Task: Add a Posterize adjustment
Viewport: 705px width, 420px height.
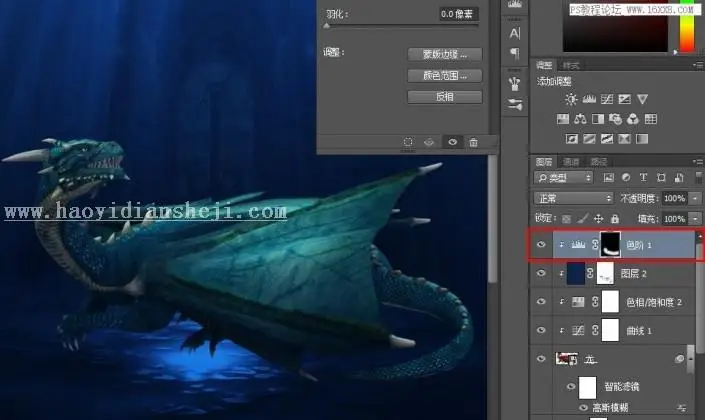Action: 589,139
